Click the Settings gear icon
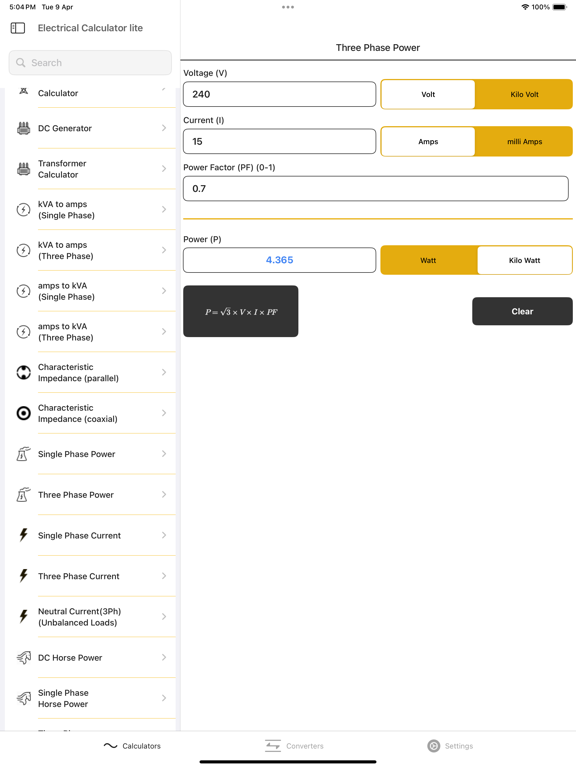Screen dimensions: 576x768 point(433,745)
